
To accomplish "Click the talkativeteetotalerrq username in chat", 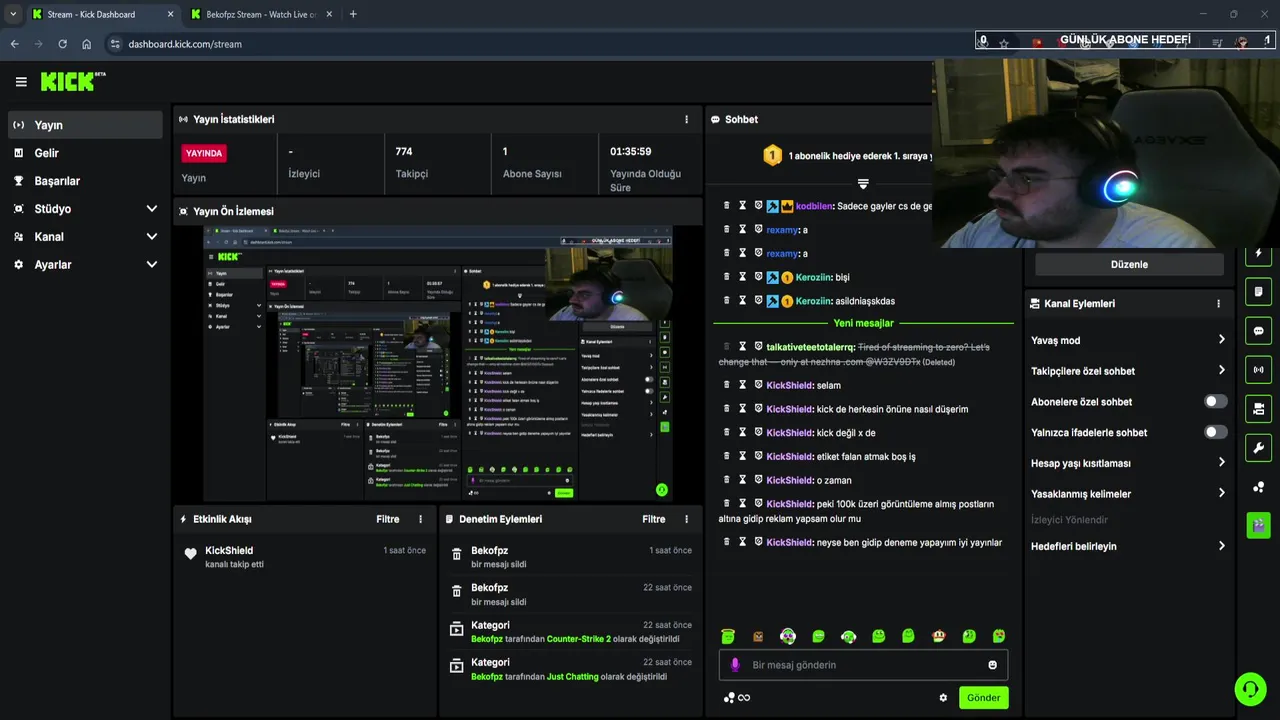I will [810, 347].
